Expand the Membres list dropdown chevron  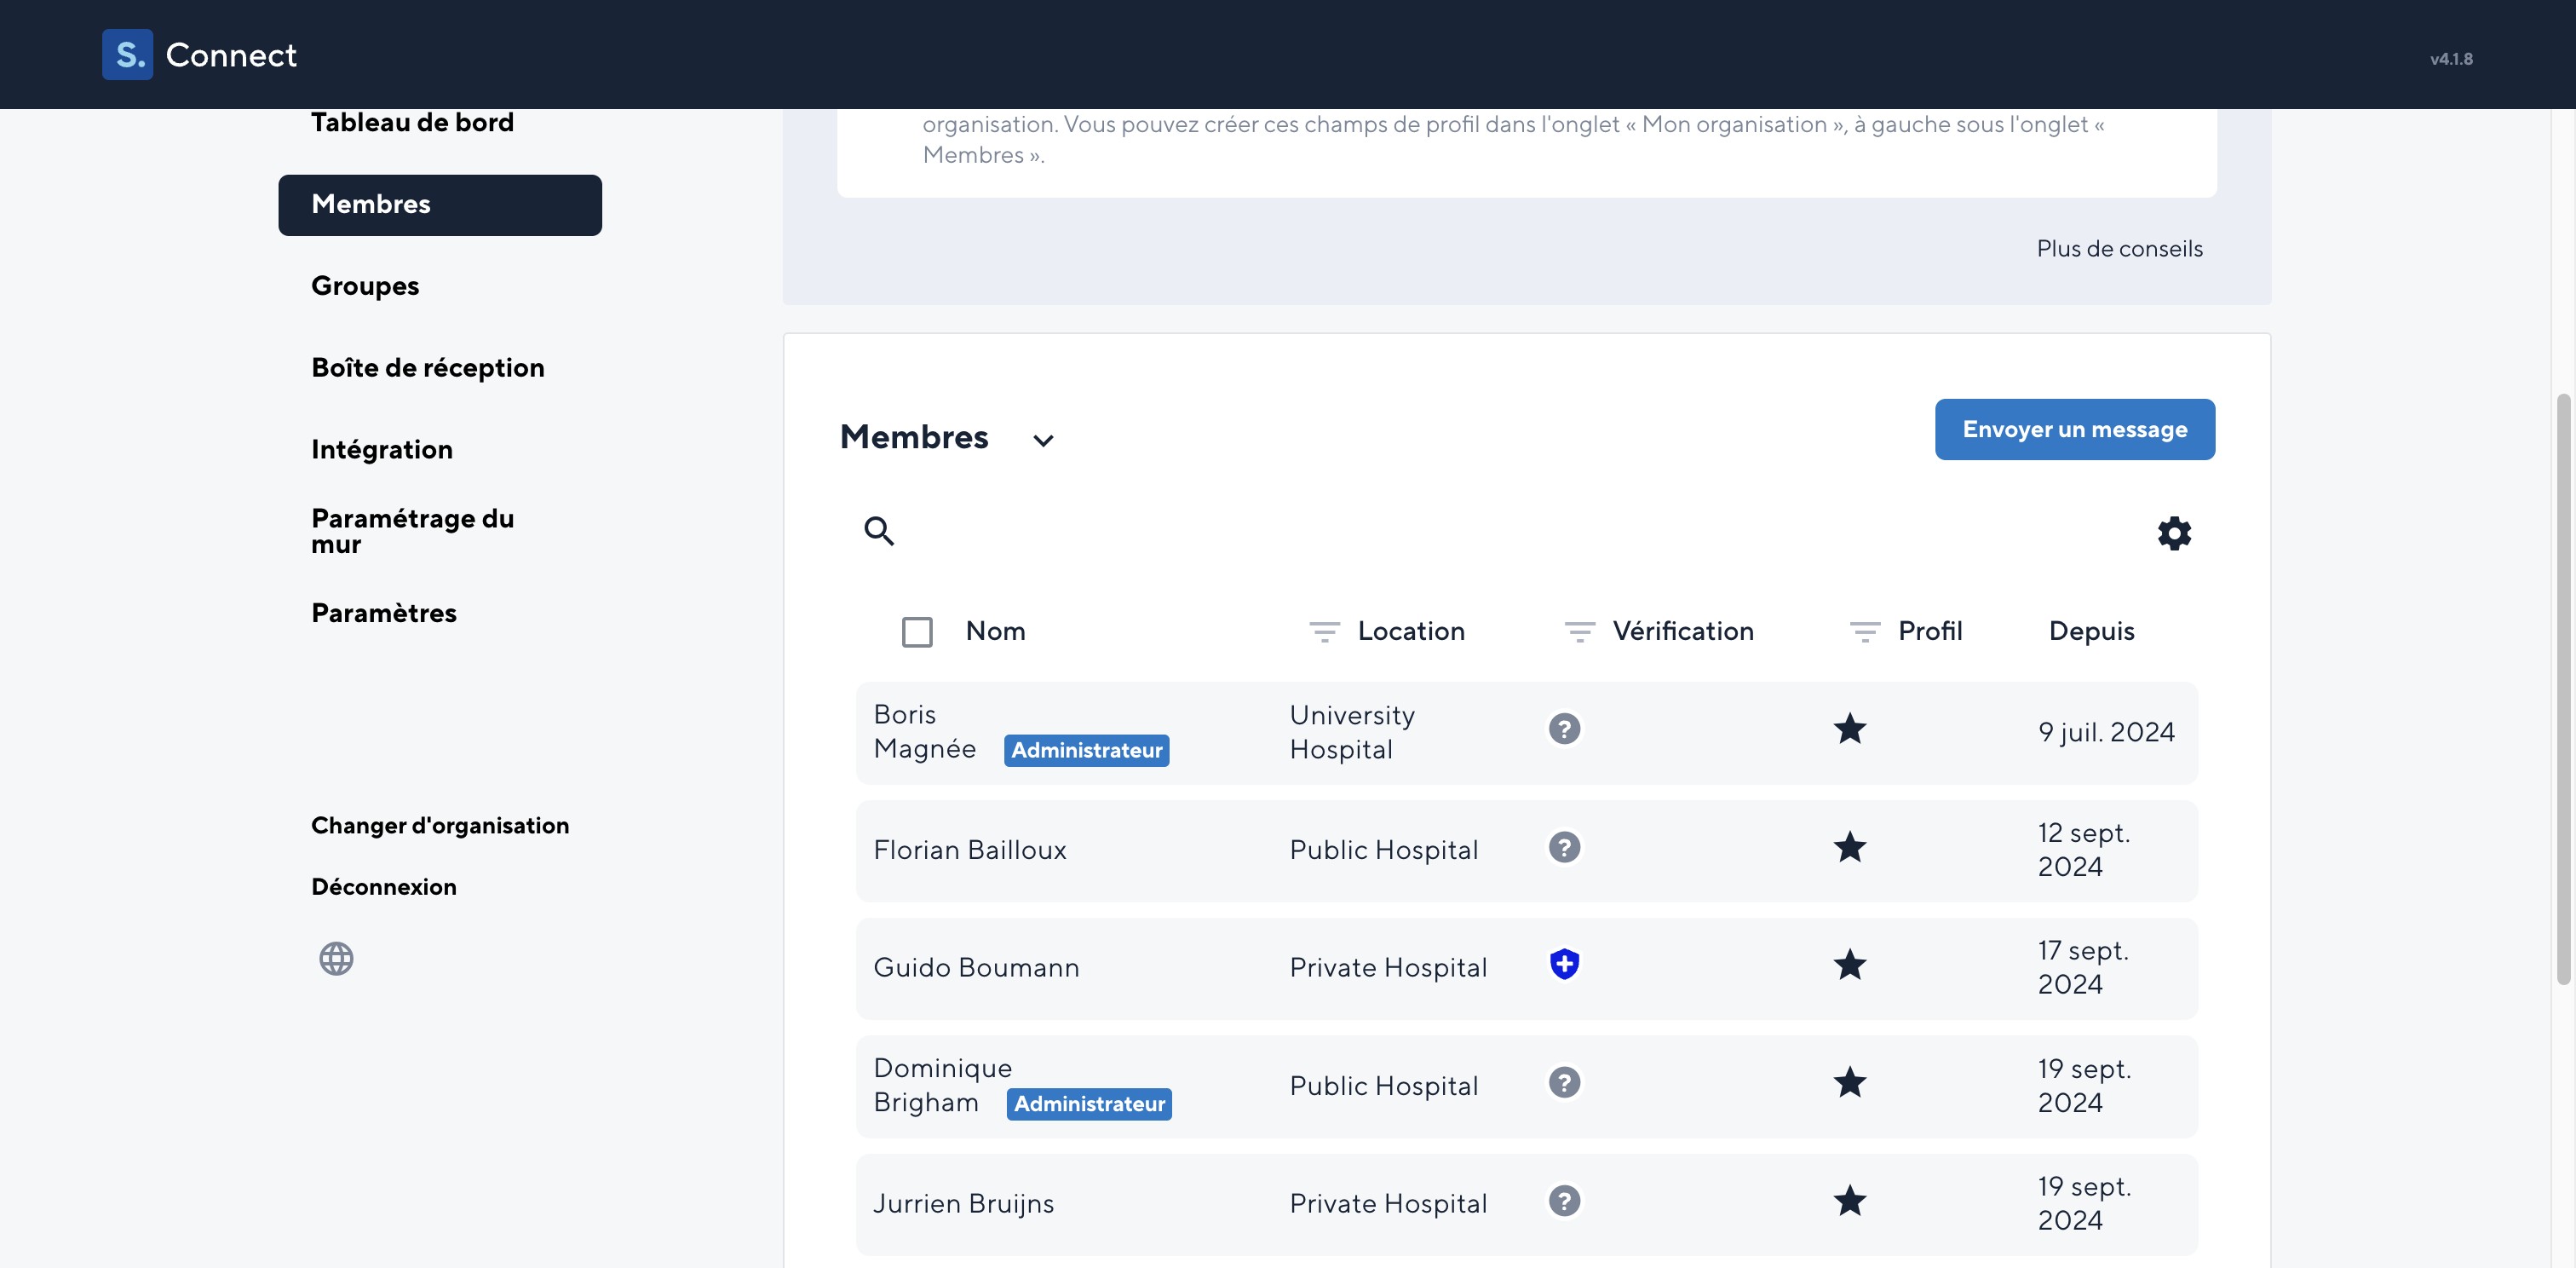coord(1042,440)
